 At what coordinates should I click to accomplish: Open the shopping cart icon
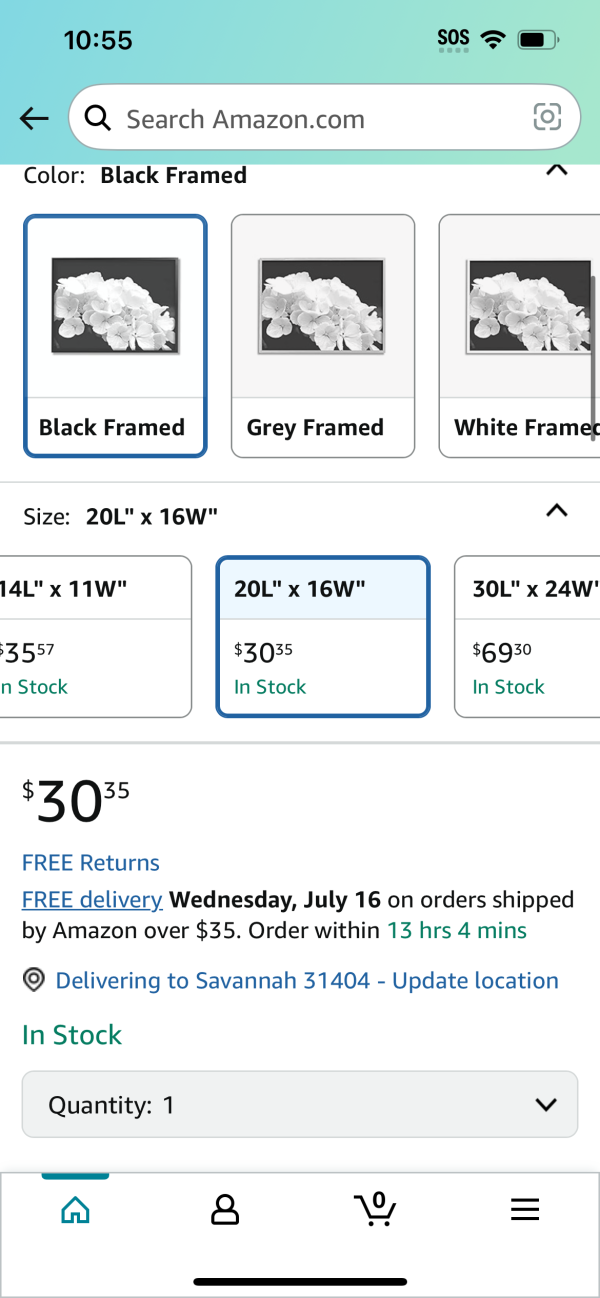click(375, 1208)
